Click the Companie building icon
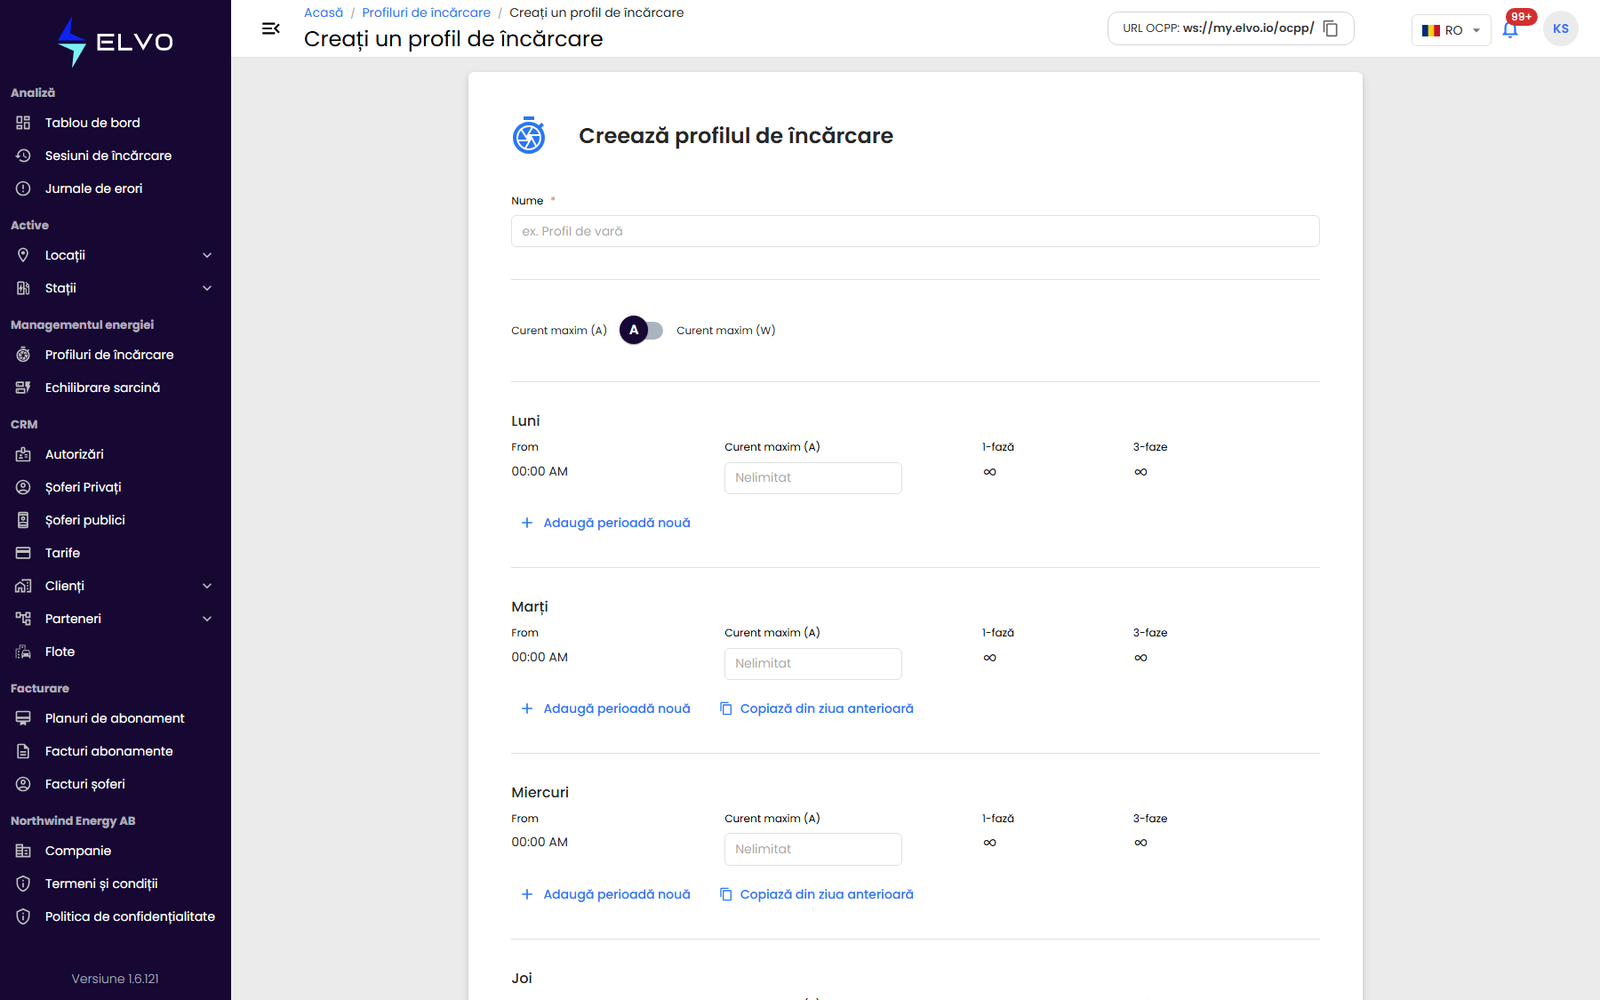This screenshot has width=1600, height=1000. [23, 851]
